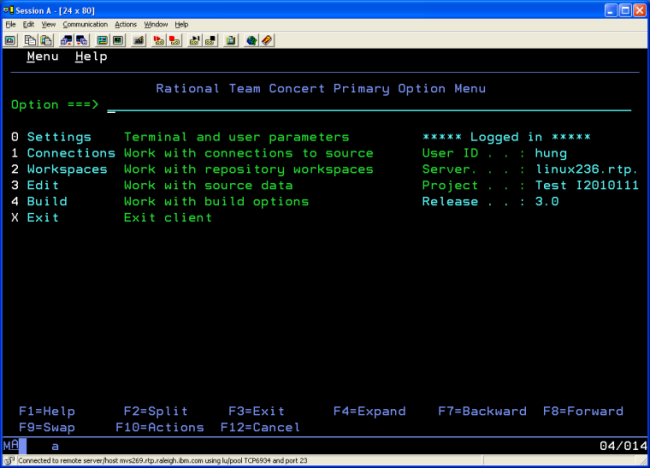
Task: Click the Session A title bar icon
Action: coord(8,10)
